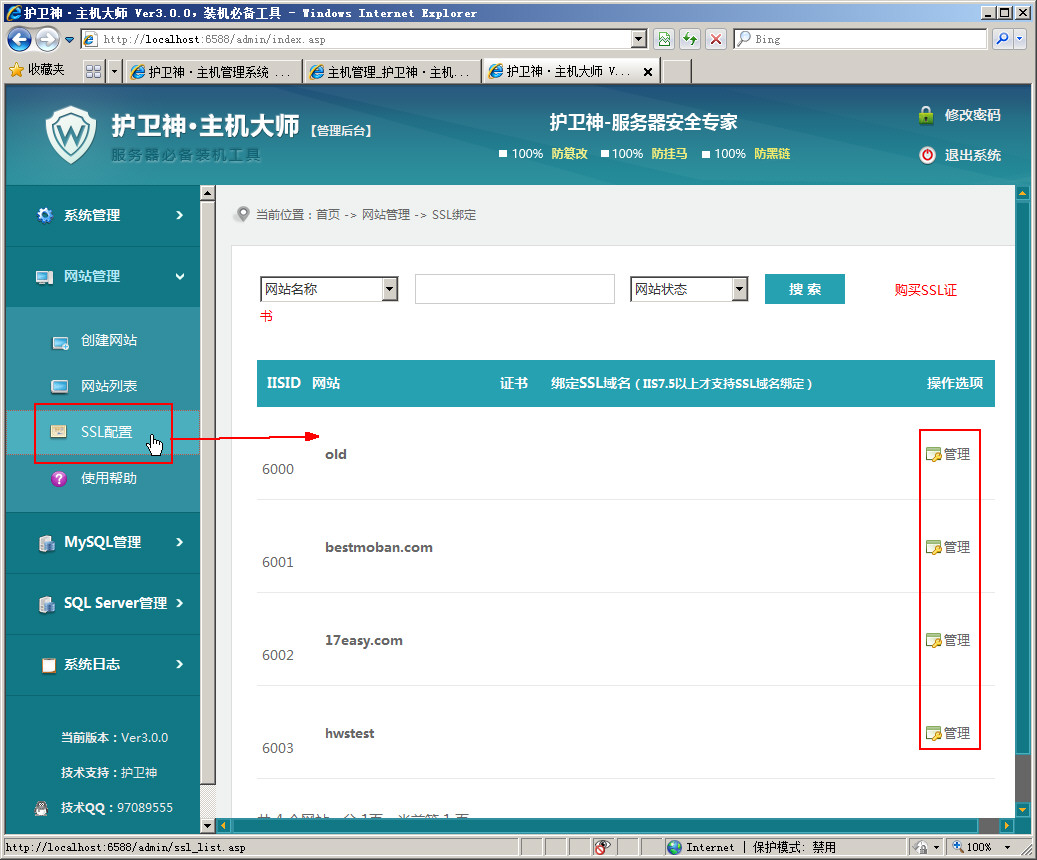
Task: Click 修改密码 change password link
Action: (x=972, y=115)
